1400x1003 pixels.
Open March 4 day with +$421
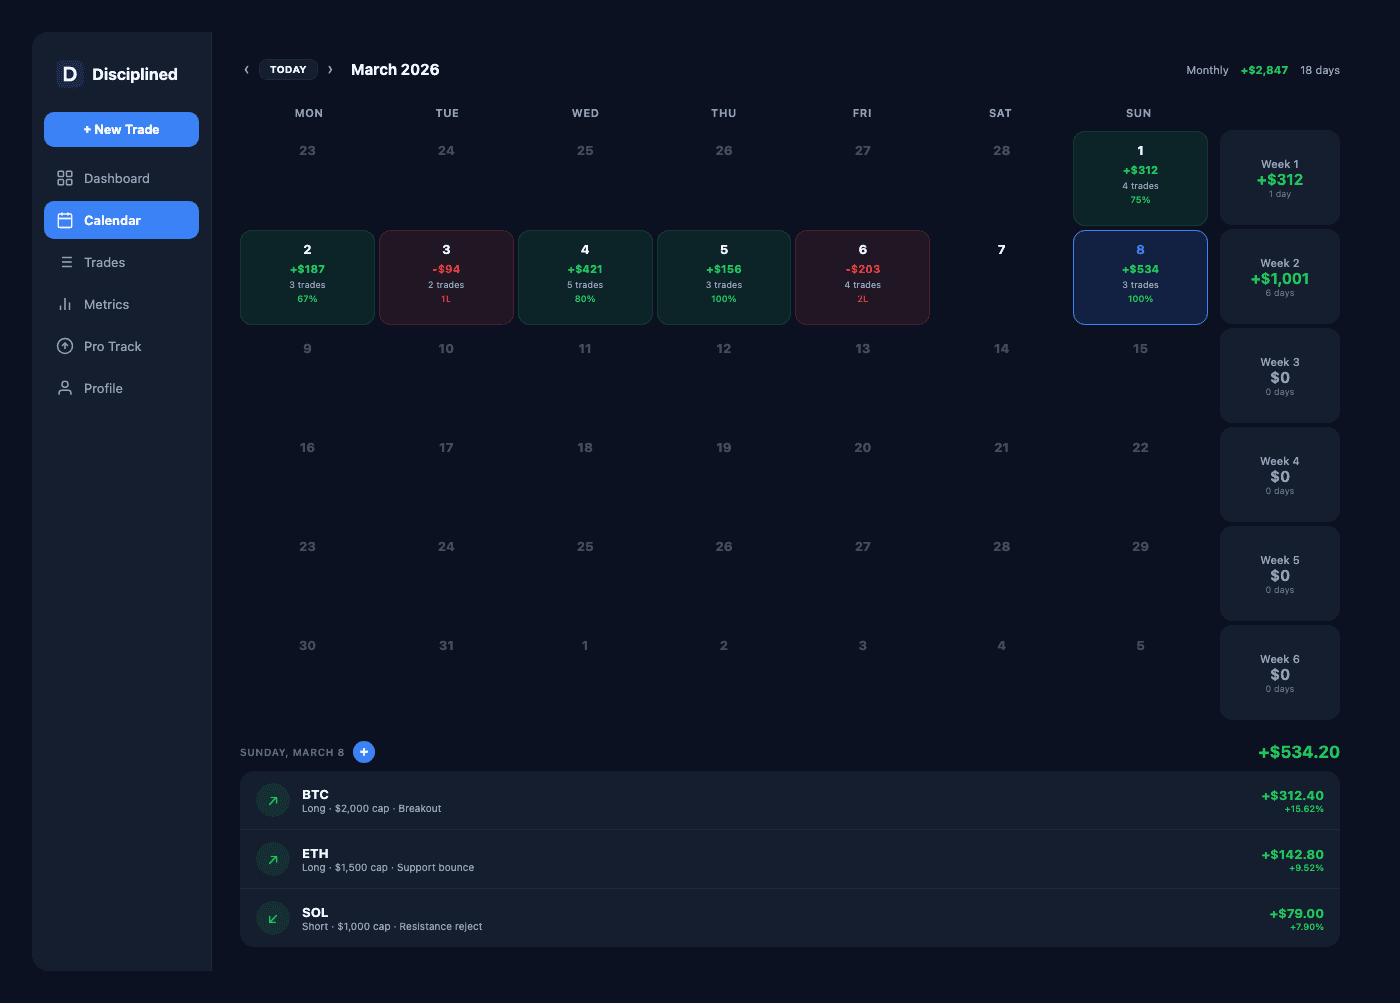(585, 277)
